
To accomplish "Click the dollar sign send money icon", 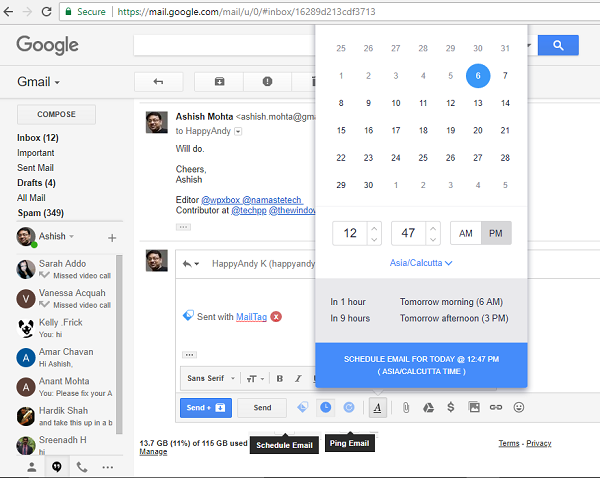I will (451, 407).
